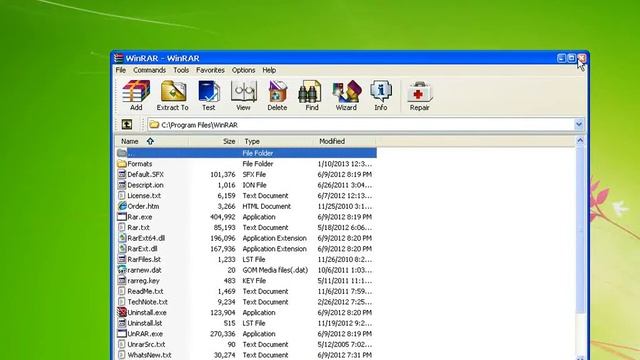640x360 pixels.
Task: Select the WhatsNew.txt file
Action: coord(149,355)
